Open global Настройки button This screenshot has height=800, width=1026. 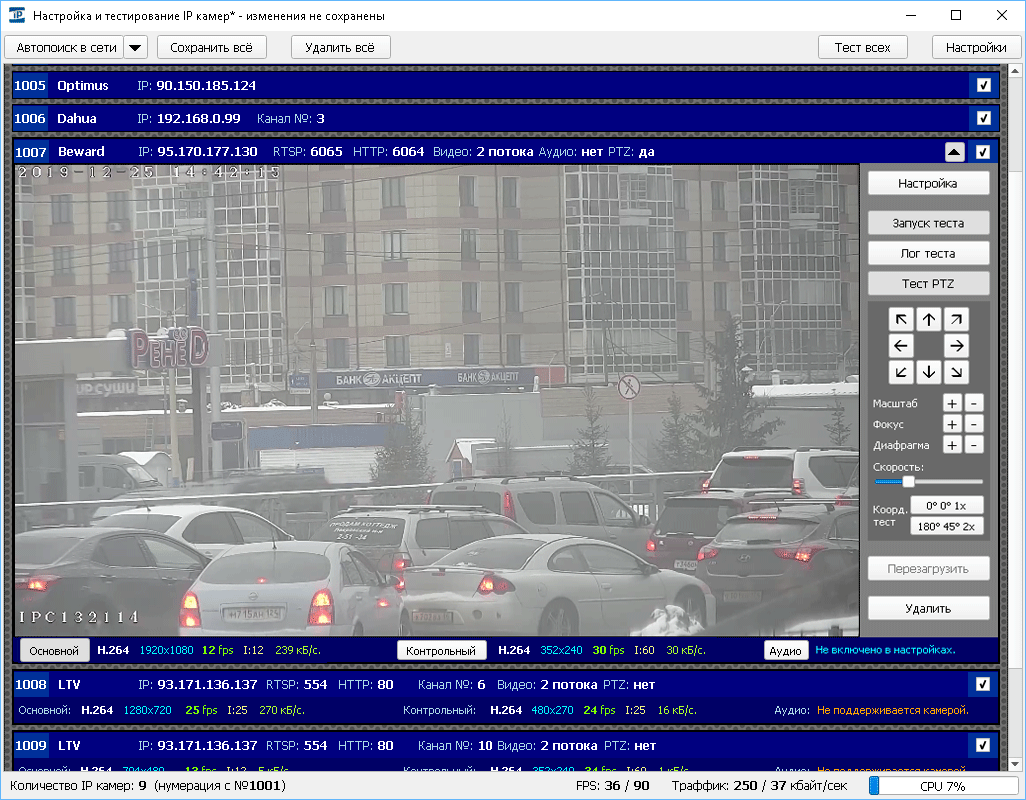[x=976, y=47]
